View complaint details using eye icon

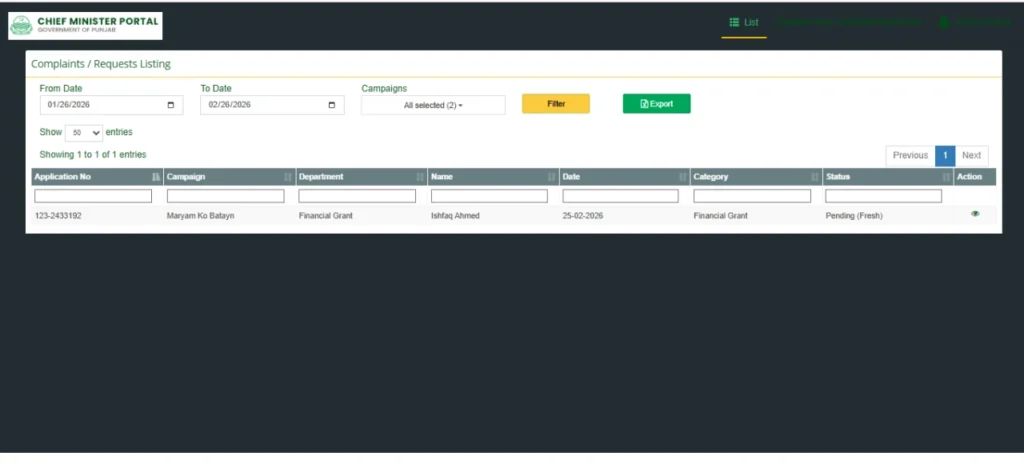pyautogui.click(x=975, y=214)
